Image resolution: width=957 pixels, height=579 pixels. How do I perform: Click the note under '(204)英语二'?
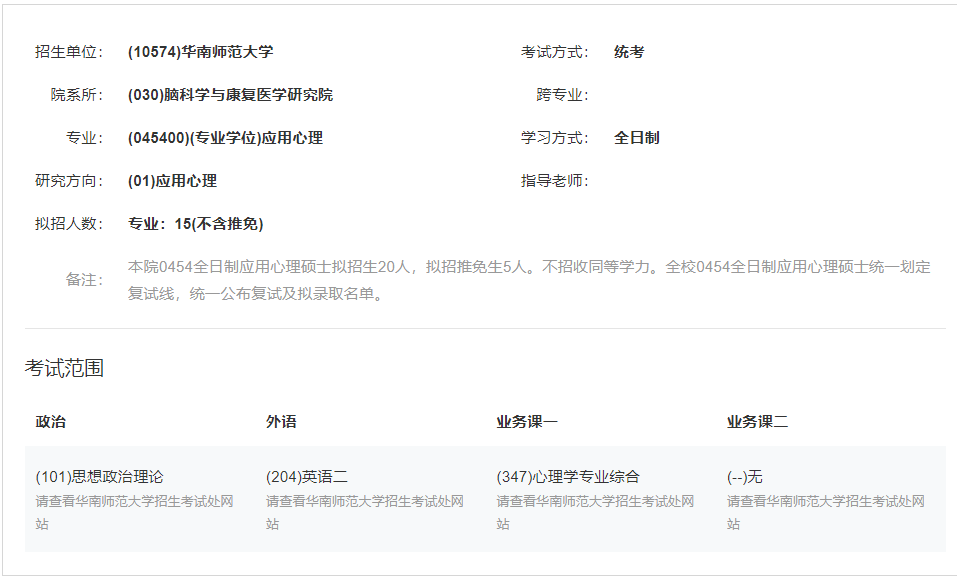click(365, 512)
